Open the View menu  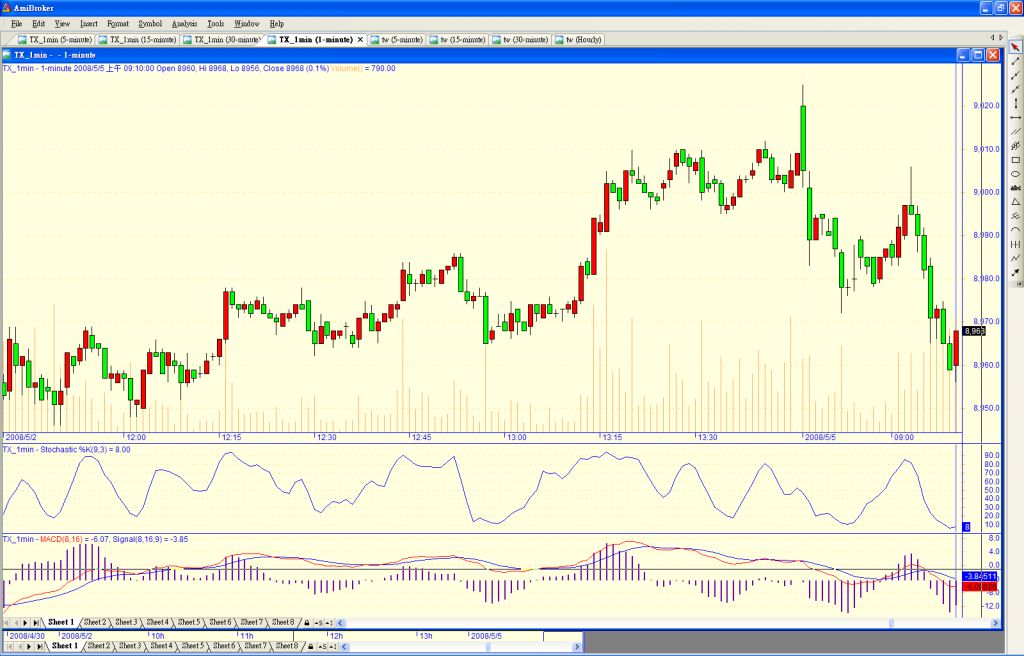[62, 24]
